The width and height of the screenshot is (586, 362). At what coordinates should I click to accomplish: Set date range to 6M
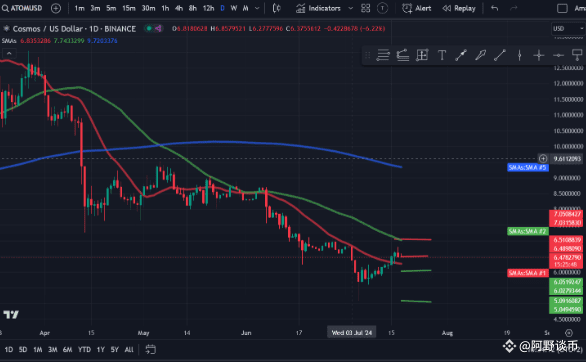tap(67, 350)
